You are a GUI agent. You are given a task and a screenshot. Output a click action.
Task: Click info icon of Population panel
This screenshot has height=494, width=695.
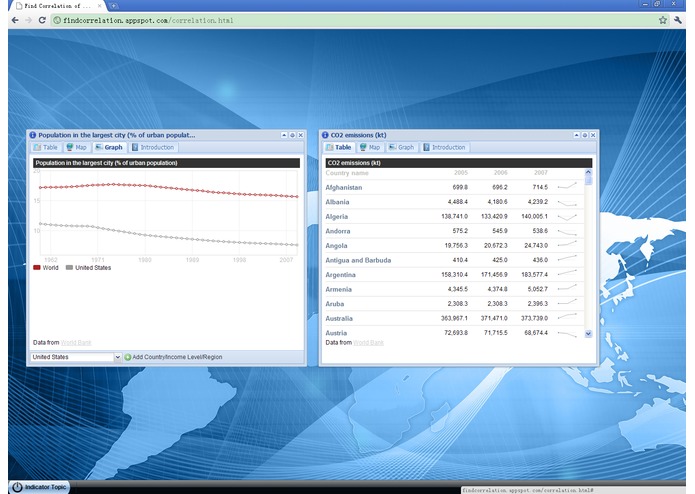tap(32, 135)
